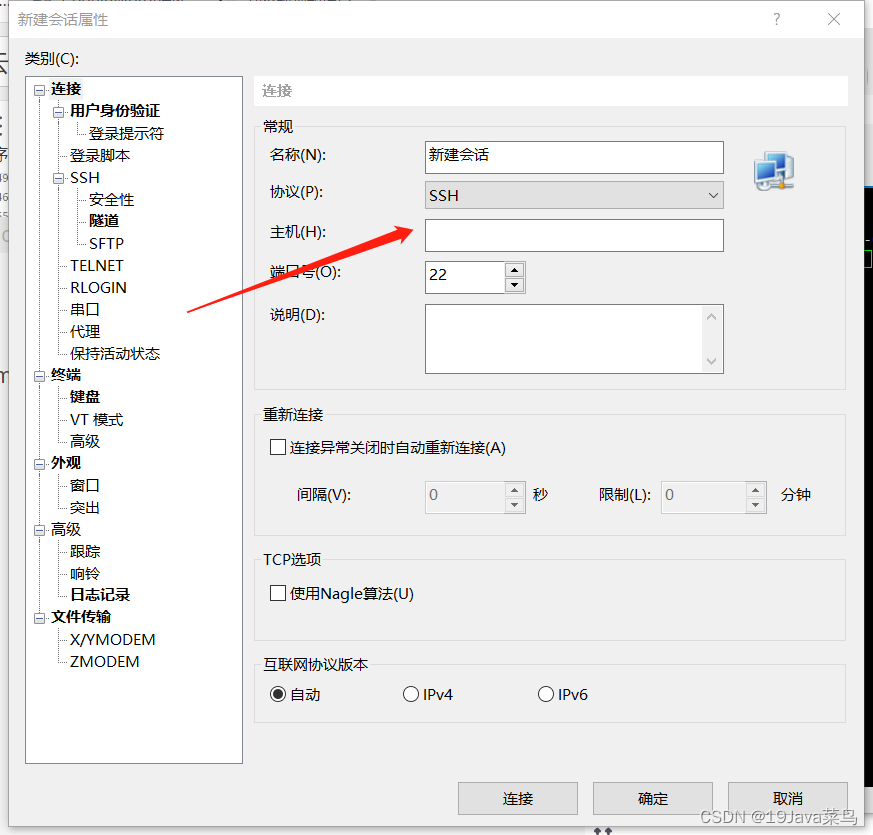Select the 代理 category

point(84,331)
